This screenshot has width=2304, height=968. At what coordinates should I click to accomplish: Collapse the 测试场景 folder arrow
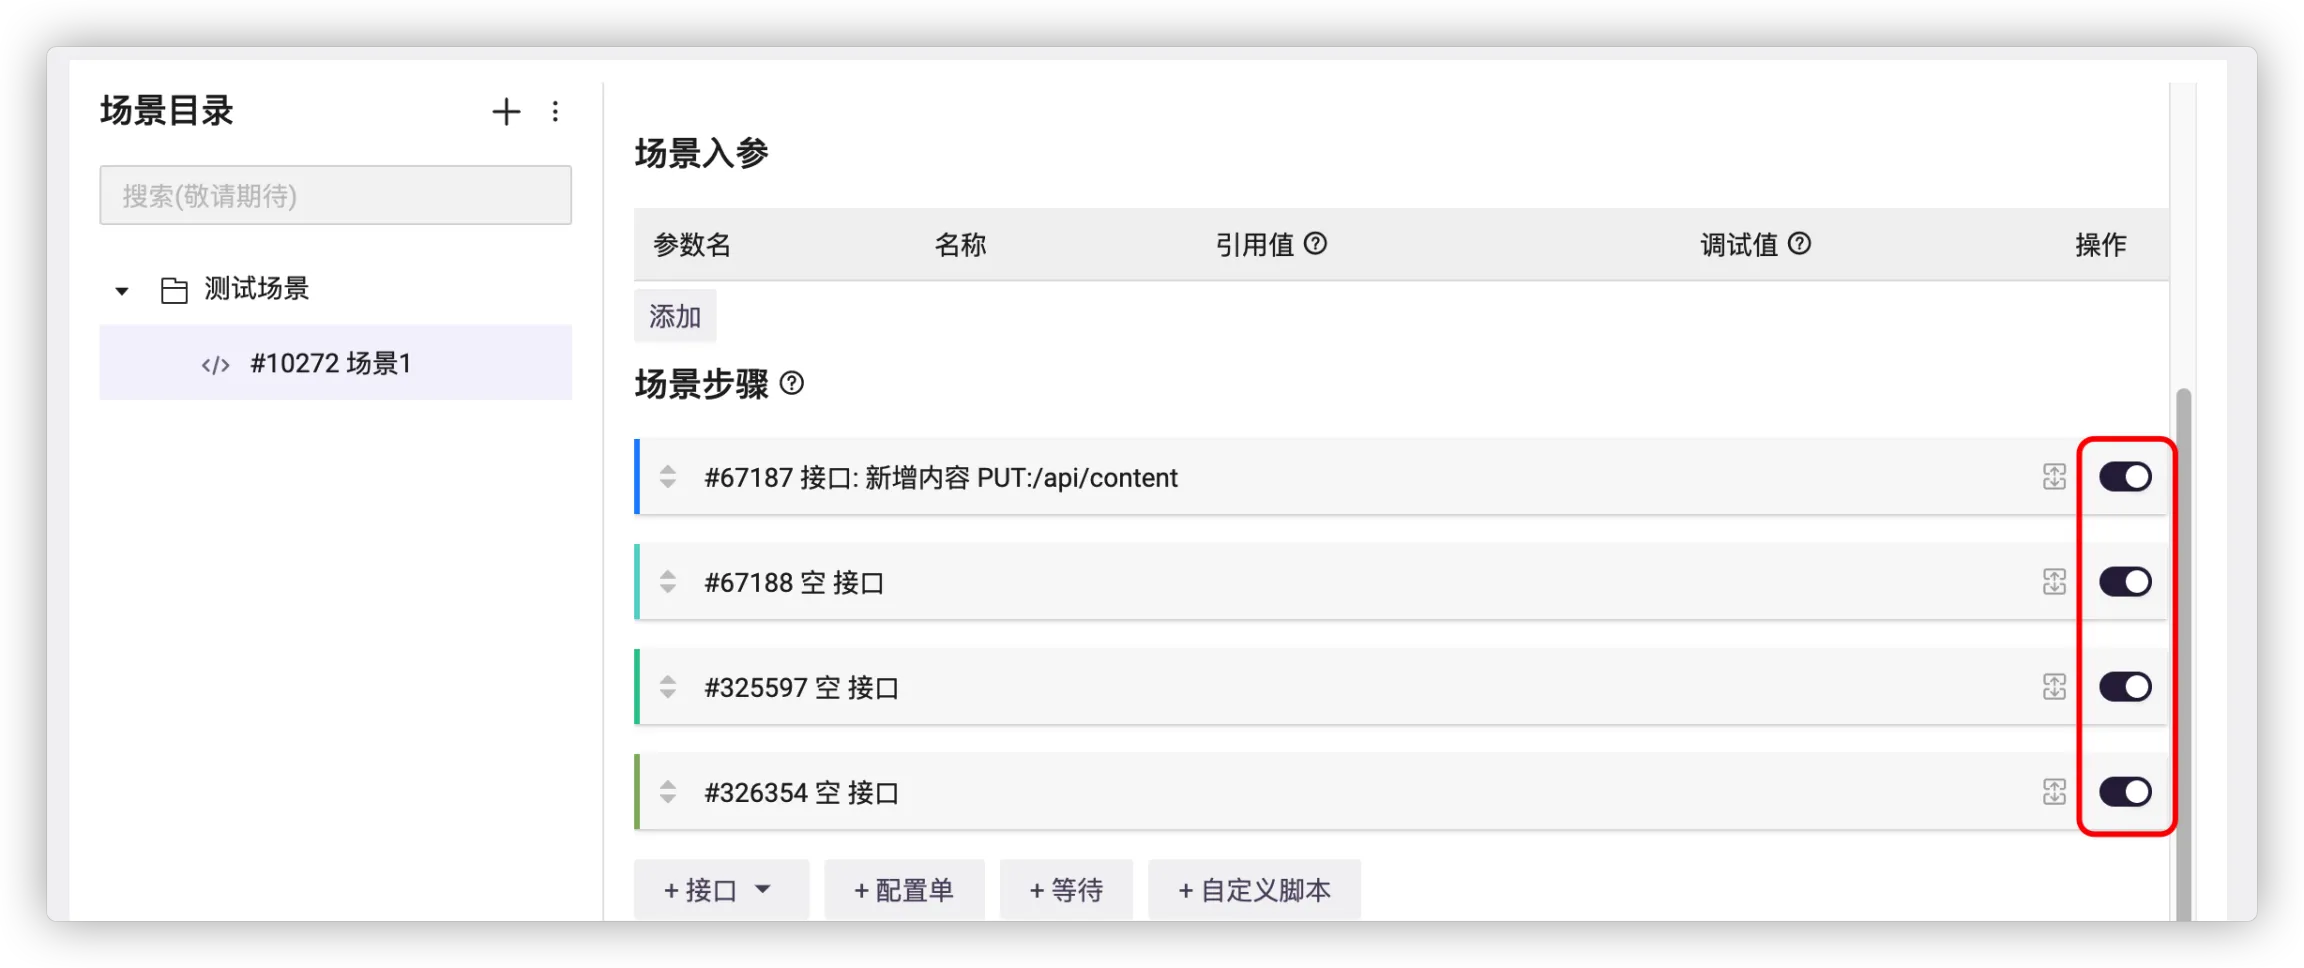122,291
